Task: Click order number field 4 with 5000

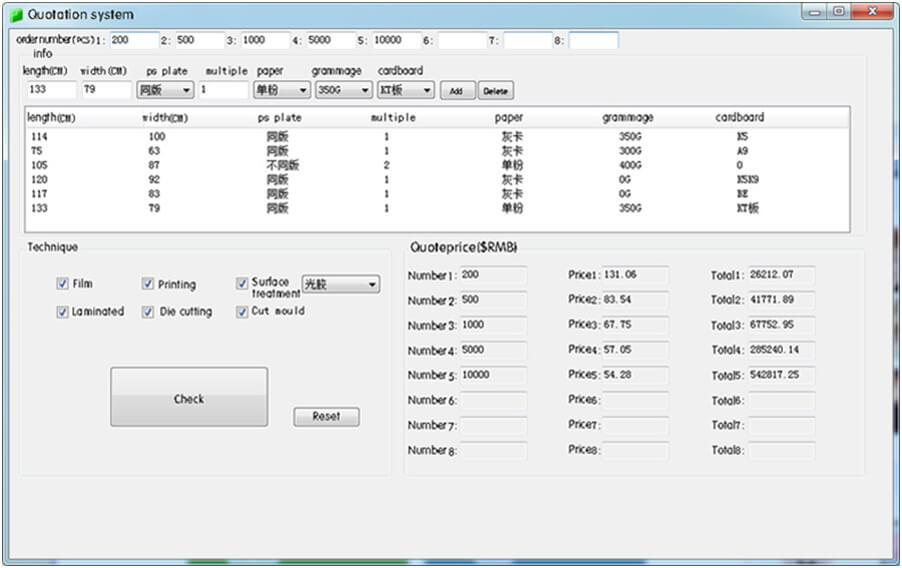Action: (330, 40)
